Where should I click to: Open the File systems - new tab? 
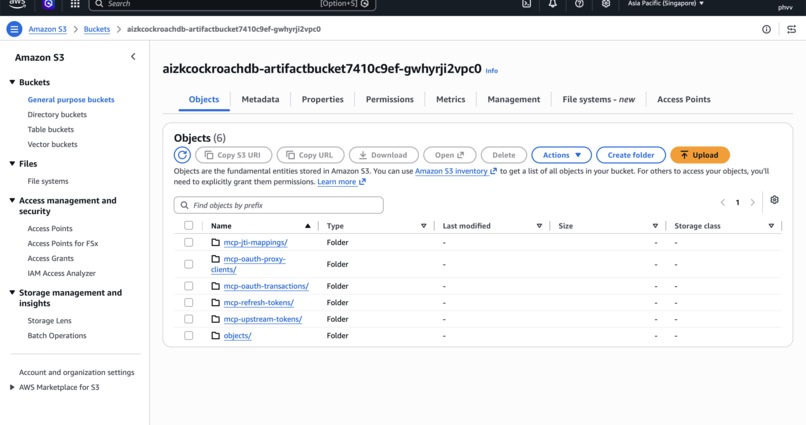click(x=598, y=99)
